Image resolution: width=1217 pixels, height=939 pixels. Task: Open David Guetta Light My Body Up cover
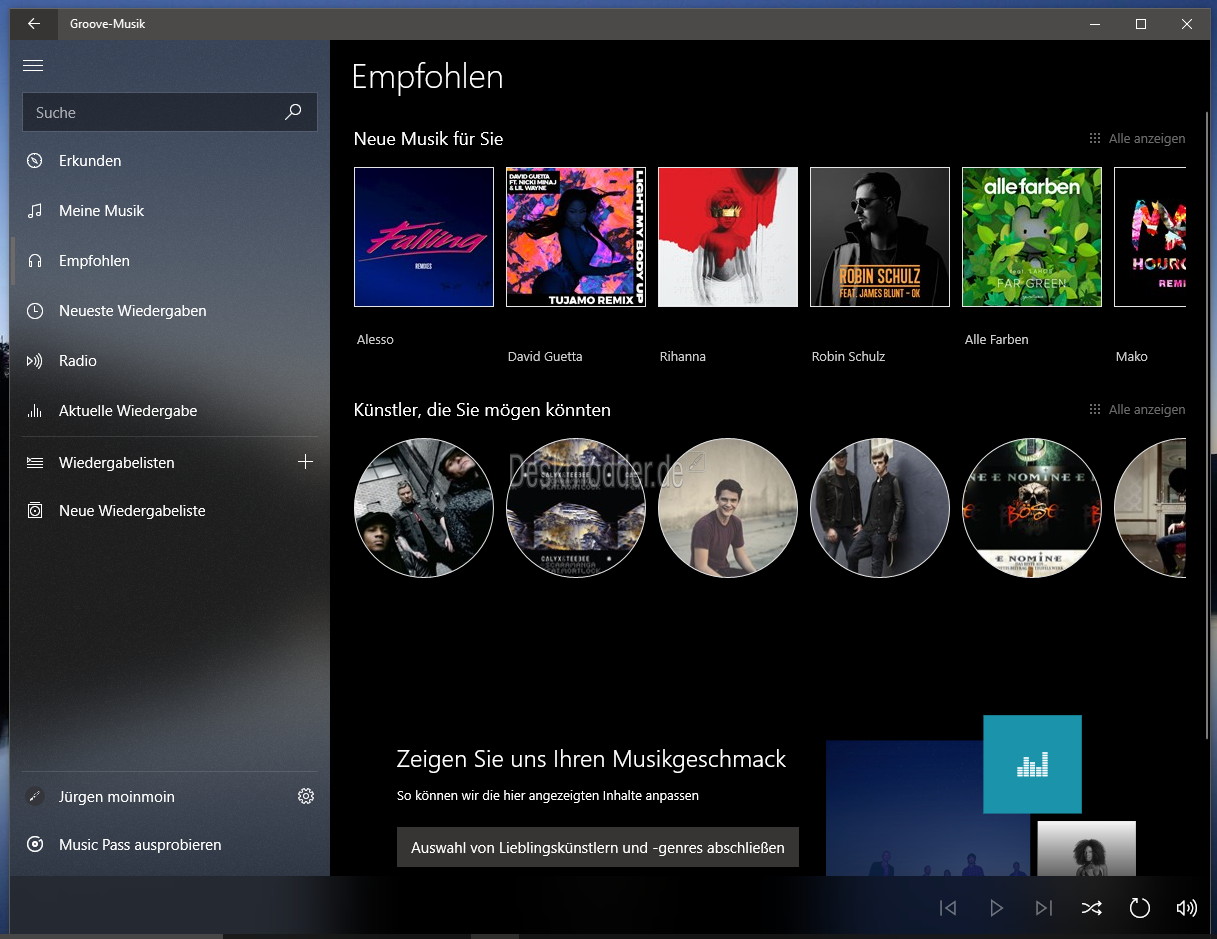tap(576, 237)
